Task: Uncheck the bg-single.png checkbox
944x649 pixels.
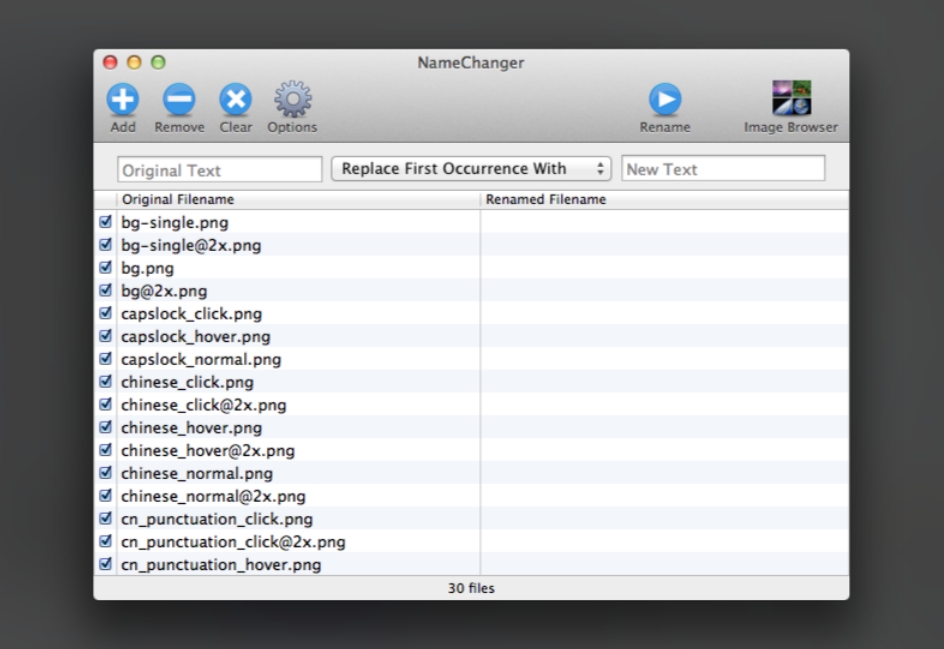Action: click(105, 222)
